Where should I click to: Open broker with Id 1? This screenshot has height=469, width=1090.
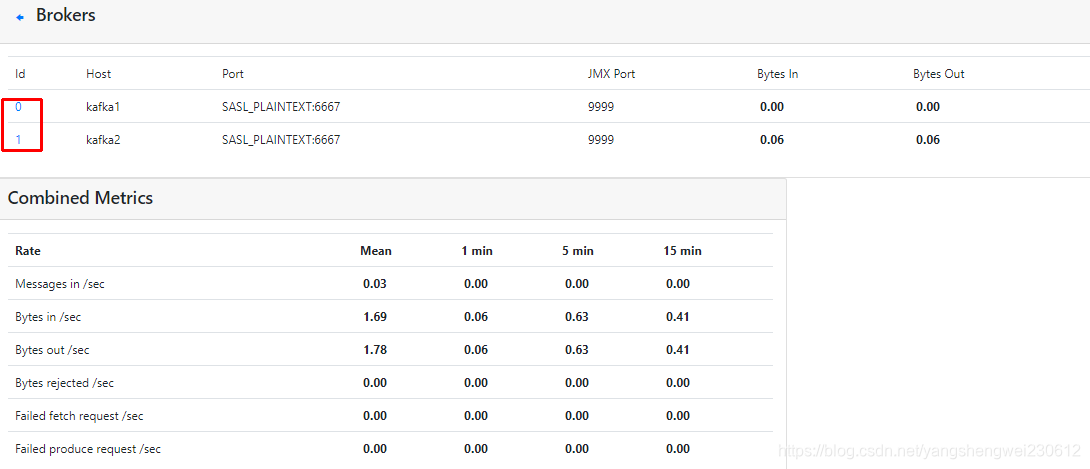(x=18, y=139)
